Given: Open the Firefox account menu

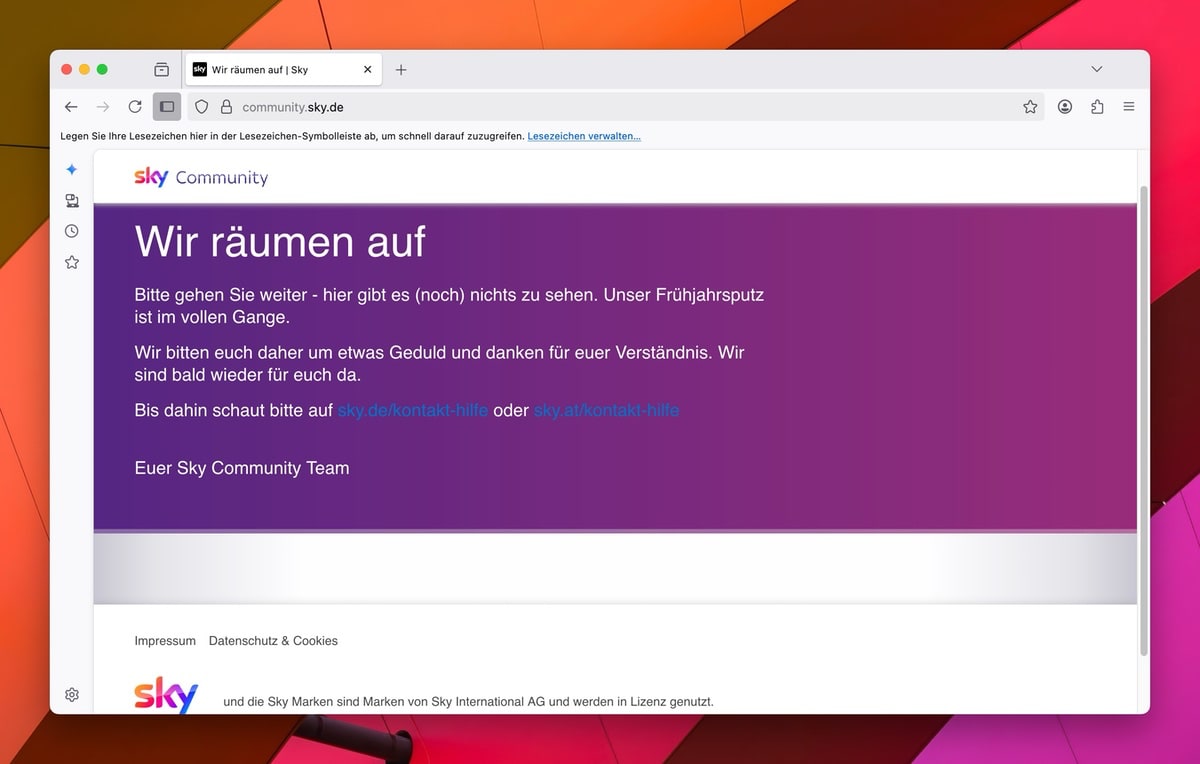Looking at the screenshot, I should tap(1065, 107).
